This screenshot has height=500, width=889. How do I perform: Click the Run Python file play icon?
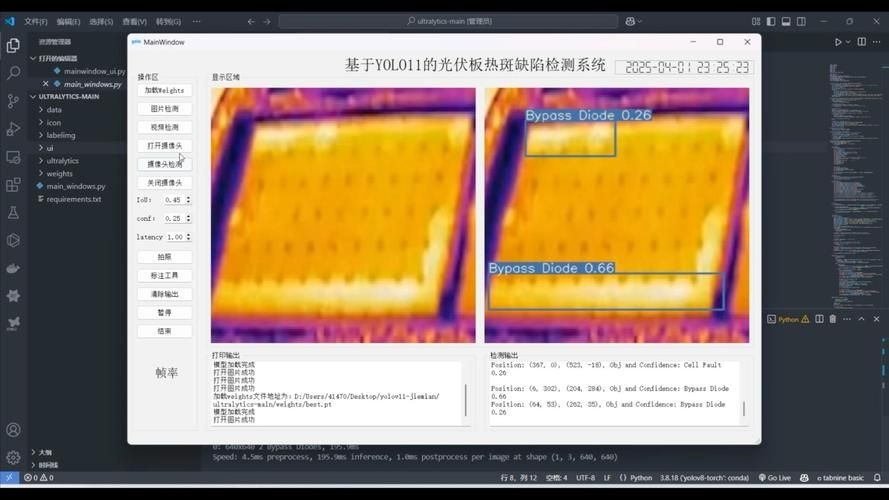[x=838, y=41]
